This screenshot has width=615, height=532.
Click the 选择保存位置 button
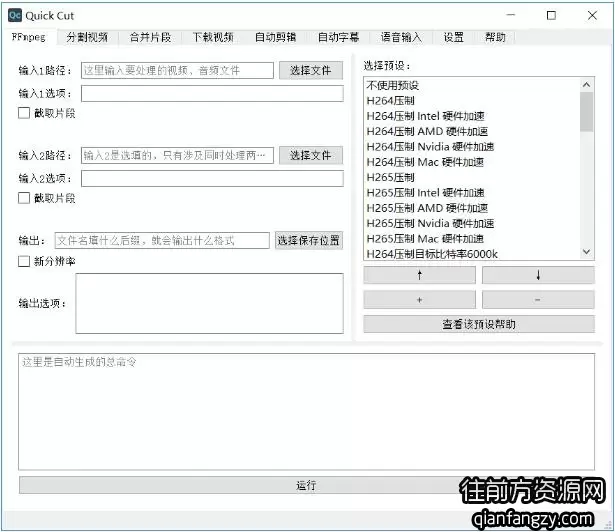point(309,240)
